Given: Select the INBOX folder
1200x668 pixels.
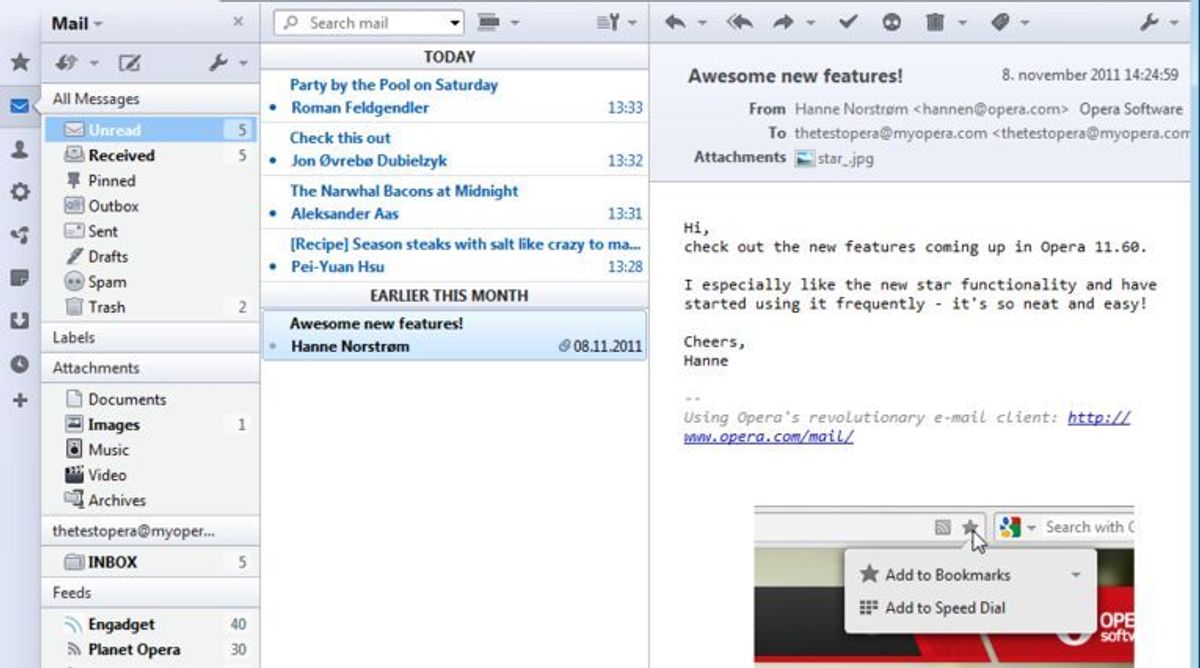Looking at the screenshot, I should (151, 562).
